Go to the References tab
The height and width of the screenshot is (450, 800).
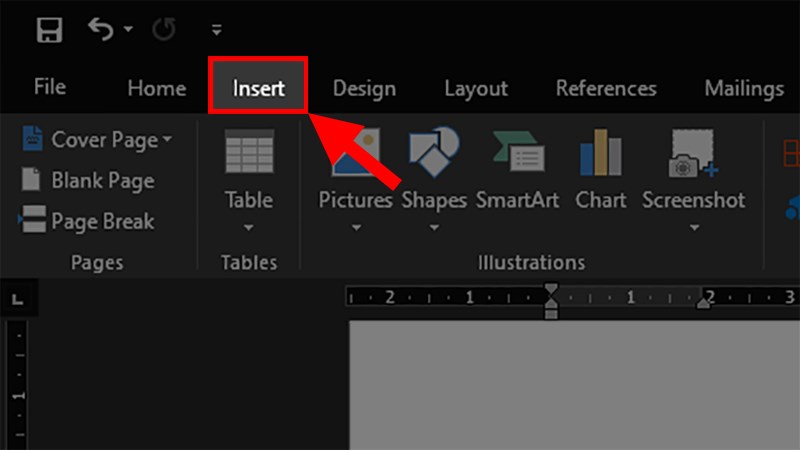click(x=606, y=88)
